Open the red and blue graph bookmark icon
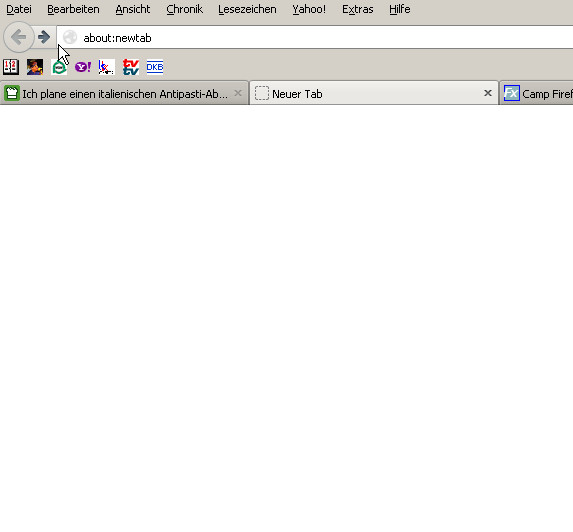This screenshot has height=532, width=573. (x=107, y=67)
